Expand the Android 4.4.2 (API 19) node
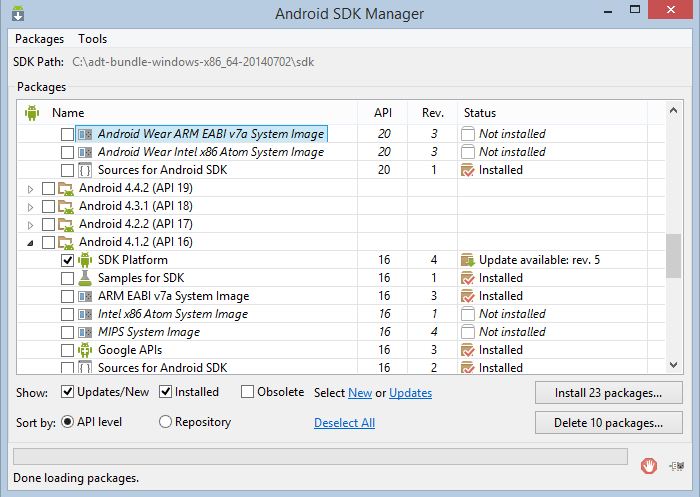This screenshot has height=497, width=700. [30, 188]
